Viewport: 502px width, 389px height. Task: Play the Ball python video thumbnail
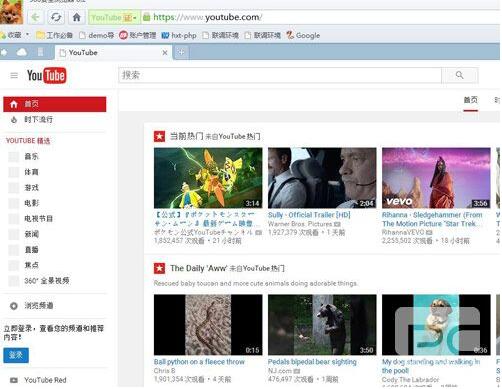208,325
